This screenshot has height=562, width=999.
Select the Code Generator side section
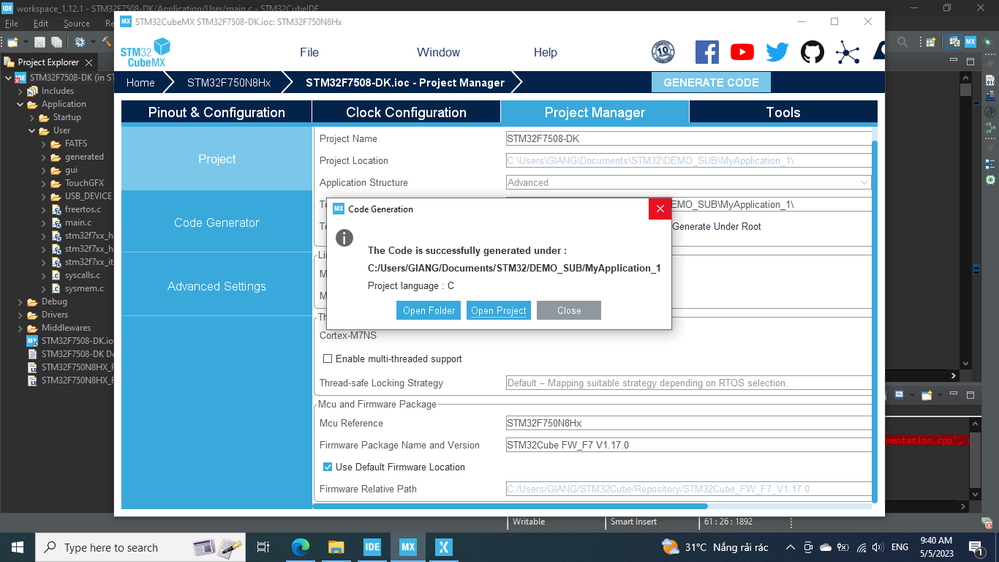tap(217, 222)
